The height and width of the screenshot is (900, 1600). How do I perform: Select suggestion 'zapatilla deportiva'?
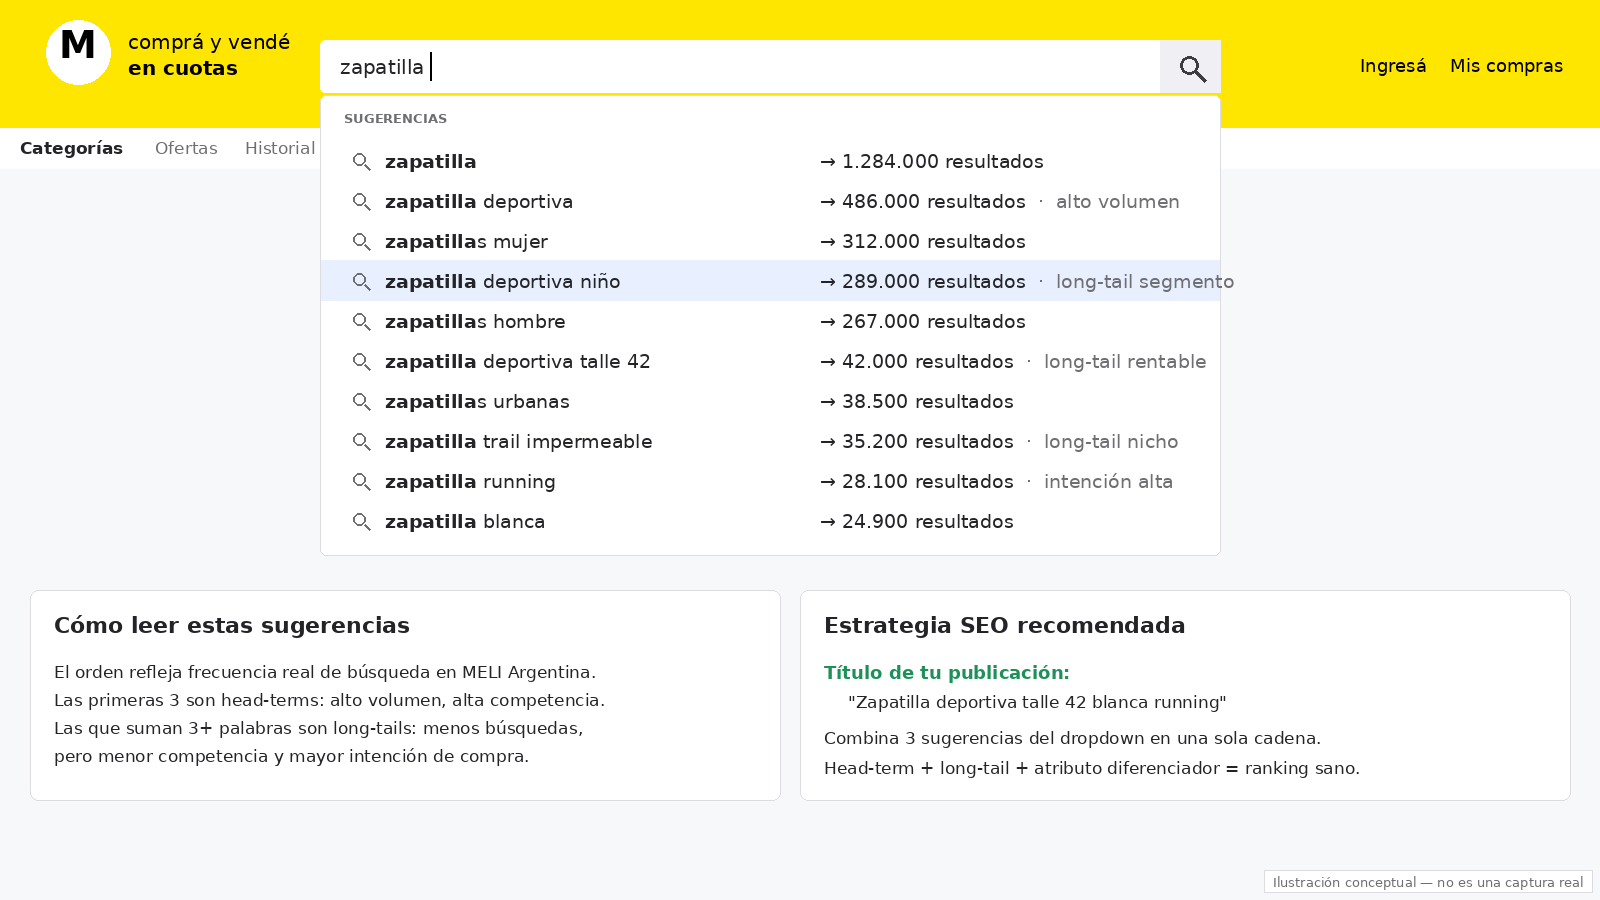pos(479,201)
